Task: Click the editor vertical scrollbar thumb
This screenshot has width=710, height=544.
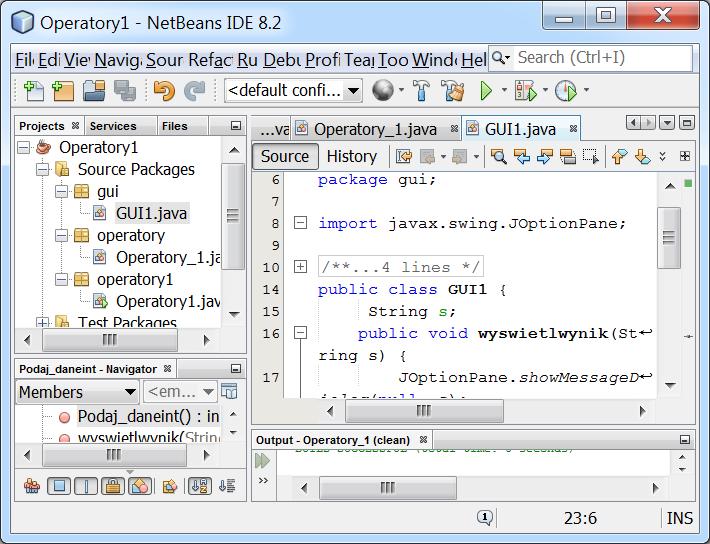Action: point(669,238)
